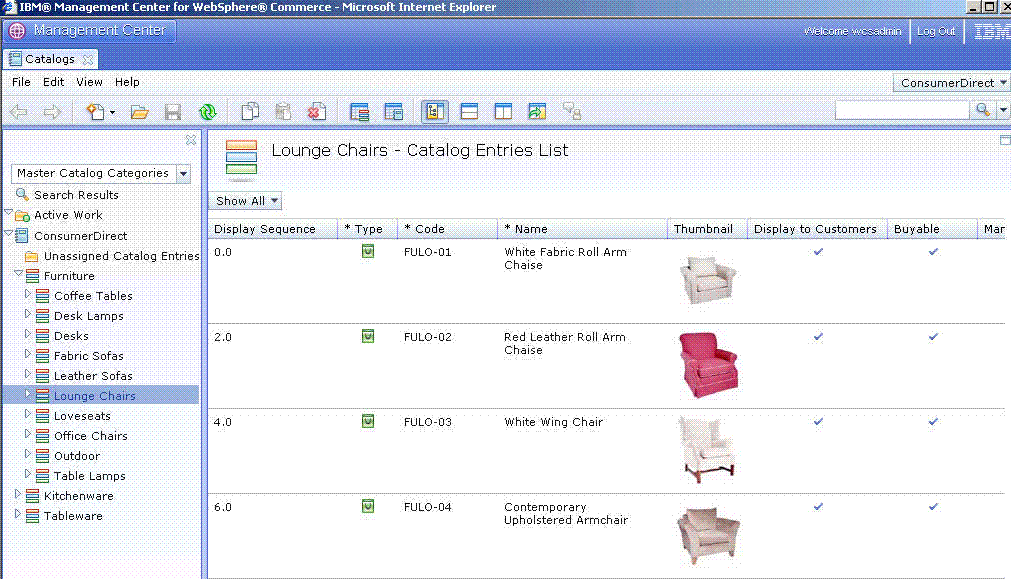Open the Show All filter dropdown
1011x579 pixels.
[246, 201]
